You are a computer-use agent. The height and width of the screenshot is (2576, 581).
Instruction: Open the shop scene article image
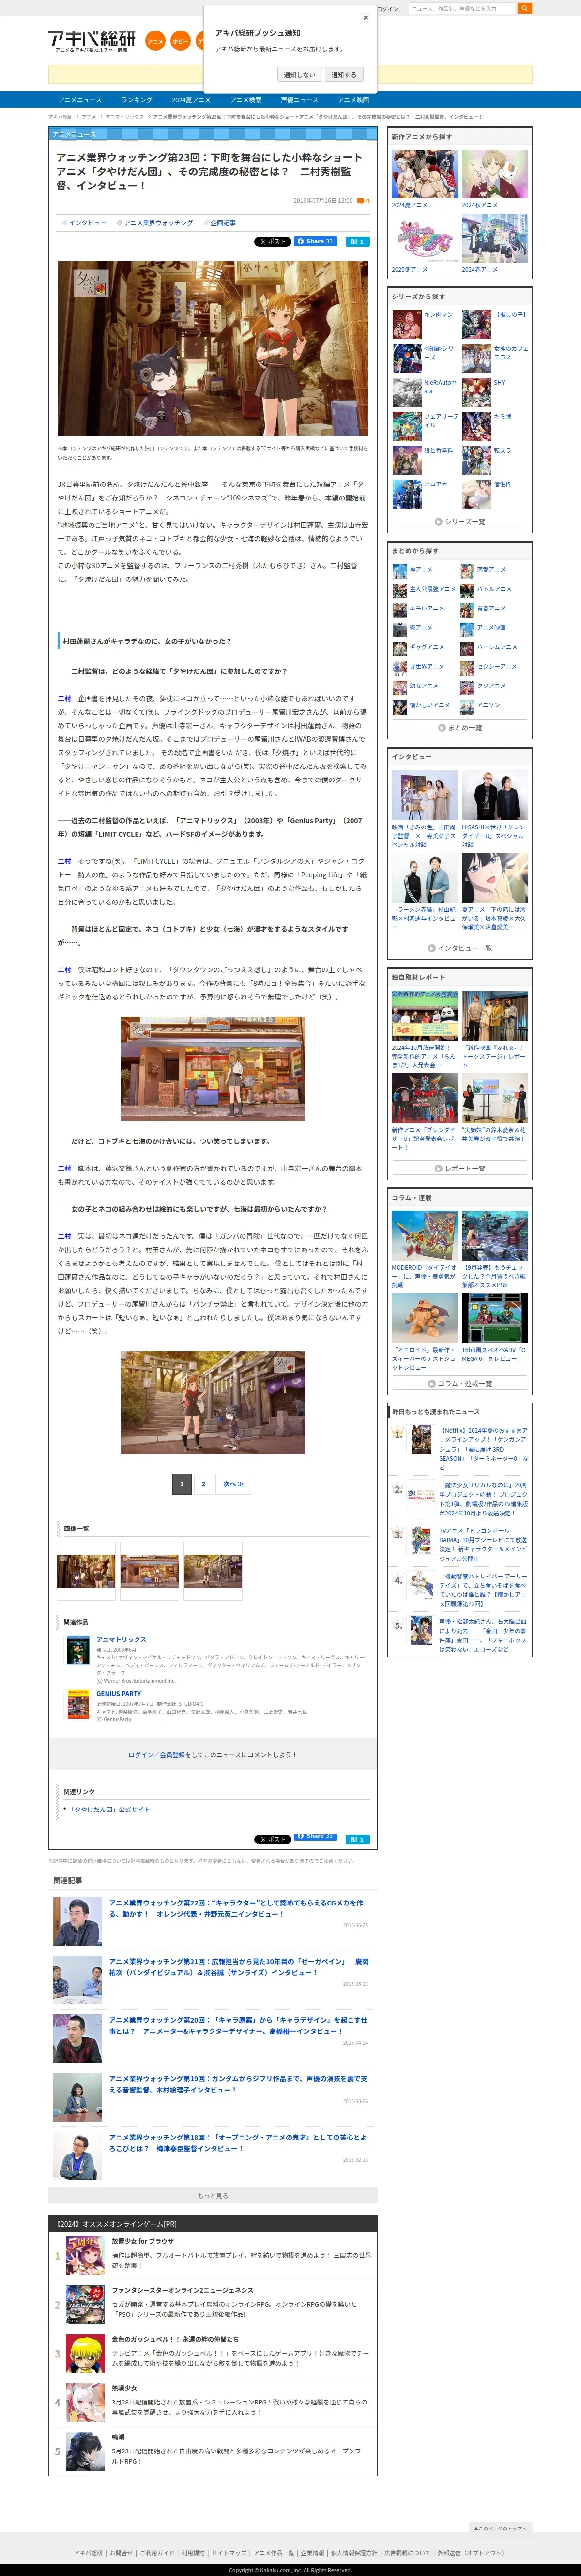212,1068
